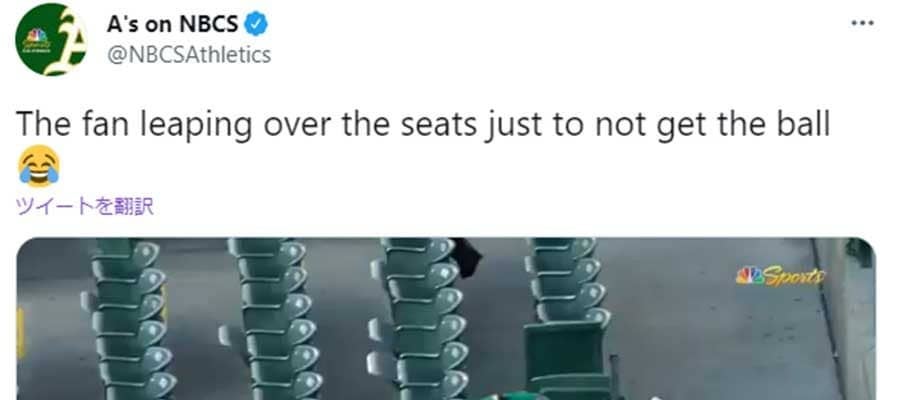The image size is (900, 400).
Task: Click the black object atop the seats
Action: pyautogui.click(x=467, y=257)
